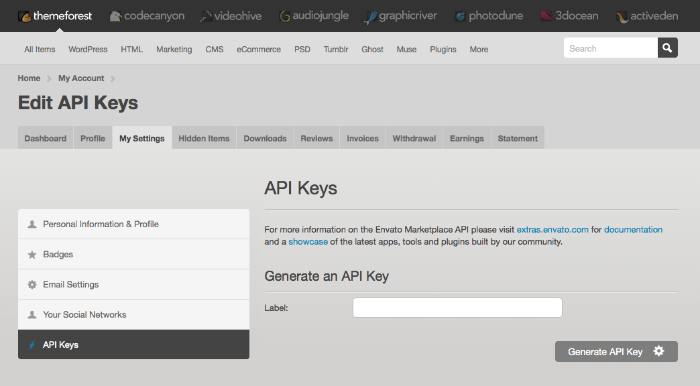
Task: Open the 3docean marketplace icon
Action: [x=546, y=16]
